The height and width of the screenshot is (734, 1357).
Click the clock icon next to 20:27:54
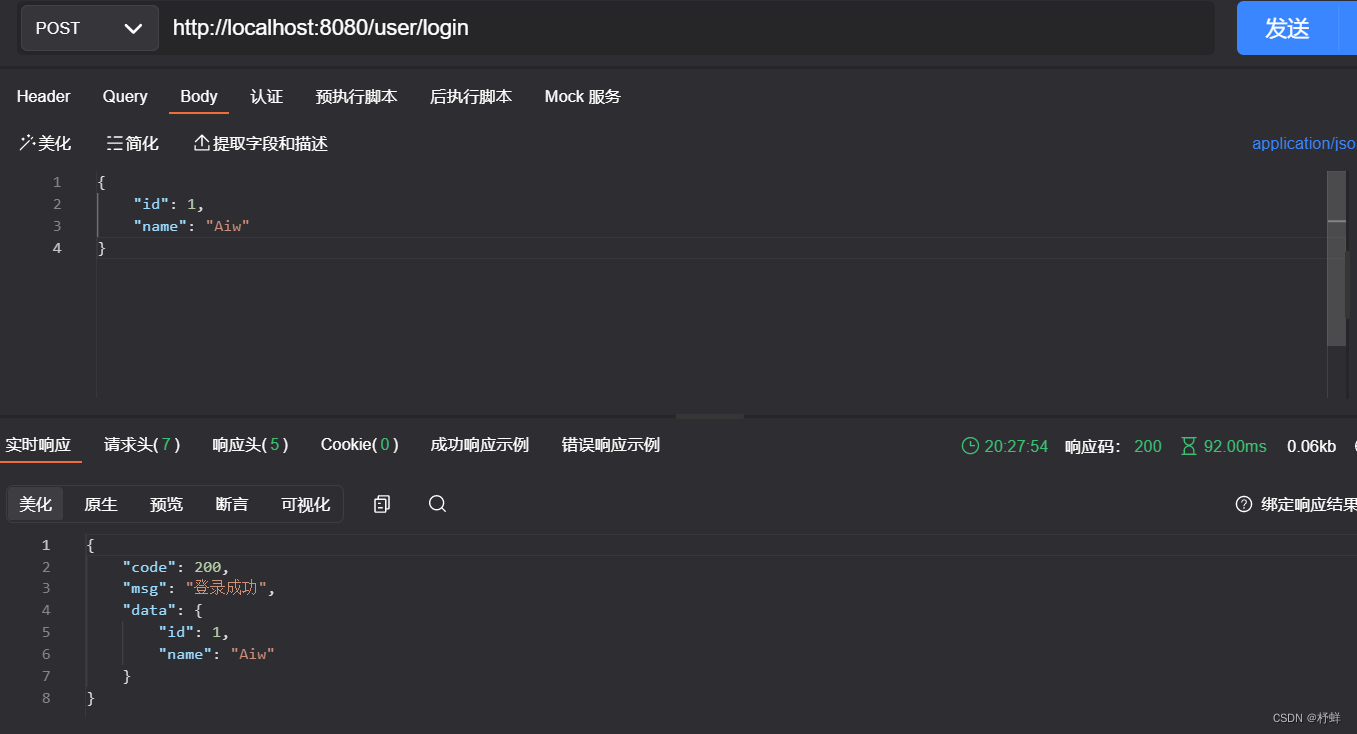[970, 446]
